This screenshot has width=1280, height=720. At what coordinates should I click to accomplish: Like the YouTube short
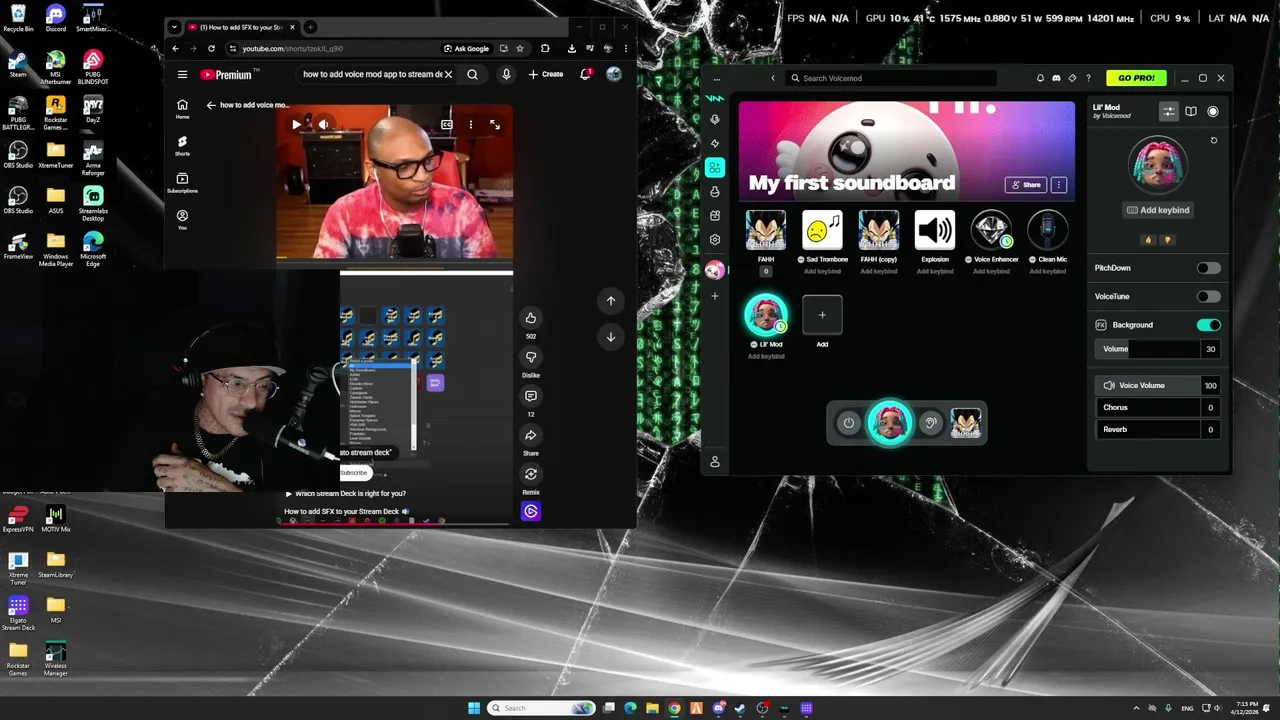coord(531,318)
